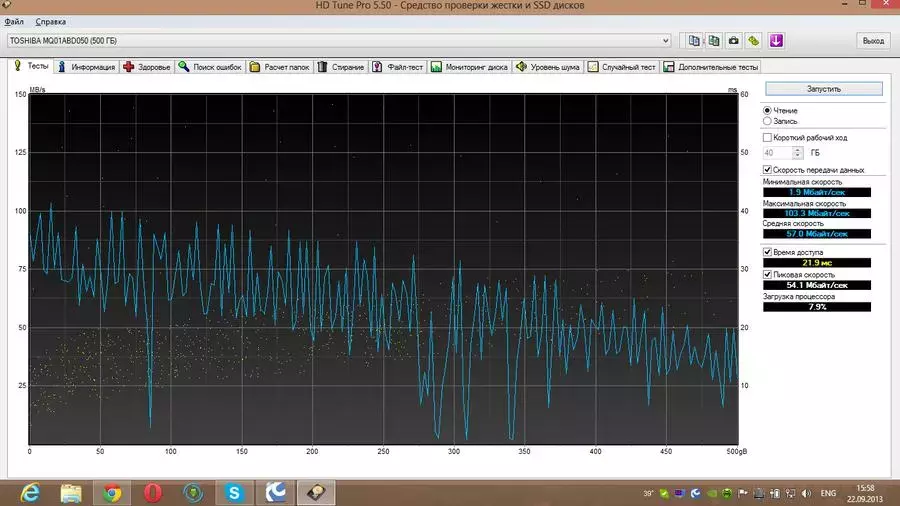Open the Файл menu
Viewport: 900px width, 506px height.
[14, 22]
